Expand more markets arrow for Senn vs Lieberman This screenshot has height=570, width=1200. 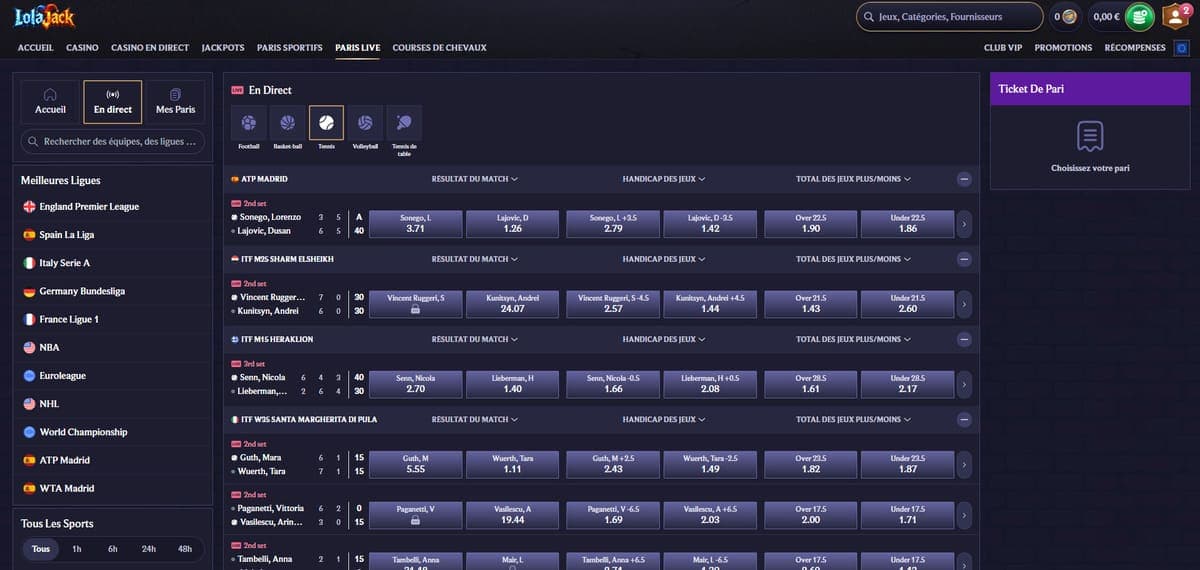click(x=964, y=384)
